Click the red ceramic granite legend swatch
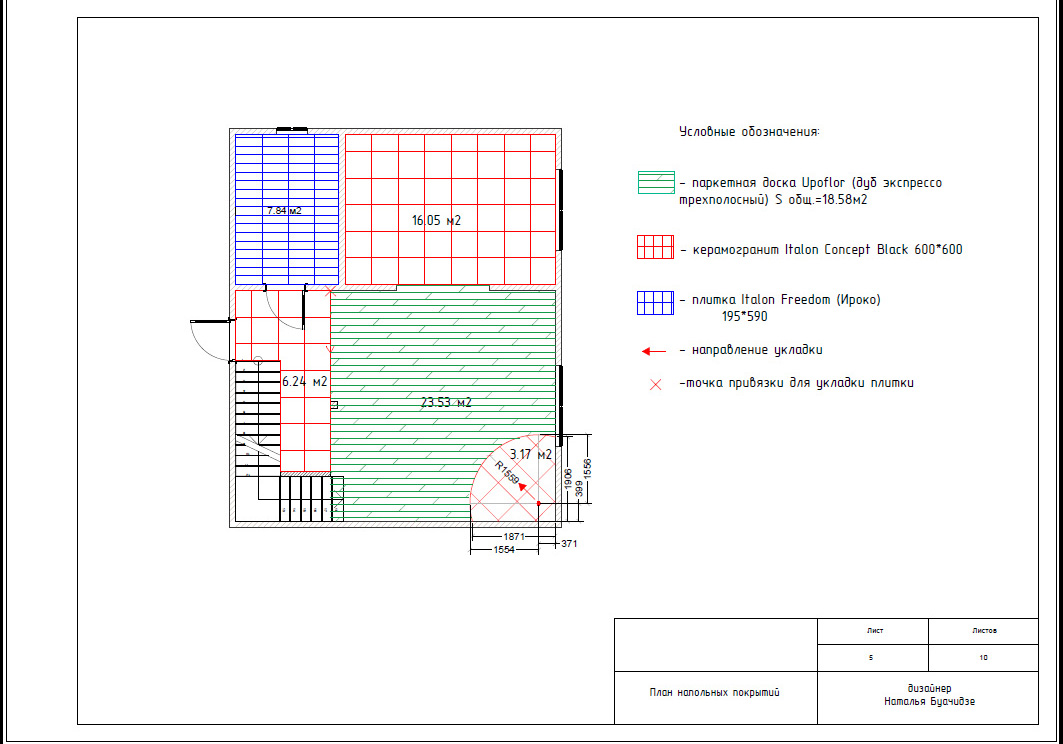The image size is (1063, 744). click(656, 247)
